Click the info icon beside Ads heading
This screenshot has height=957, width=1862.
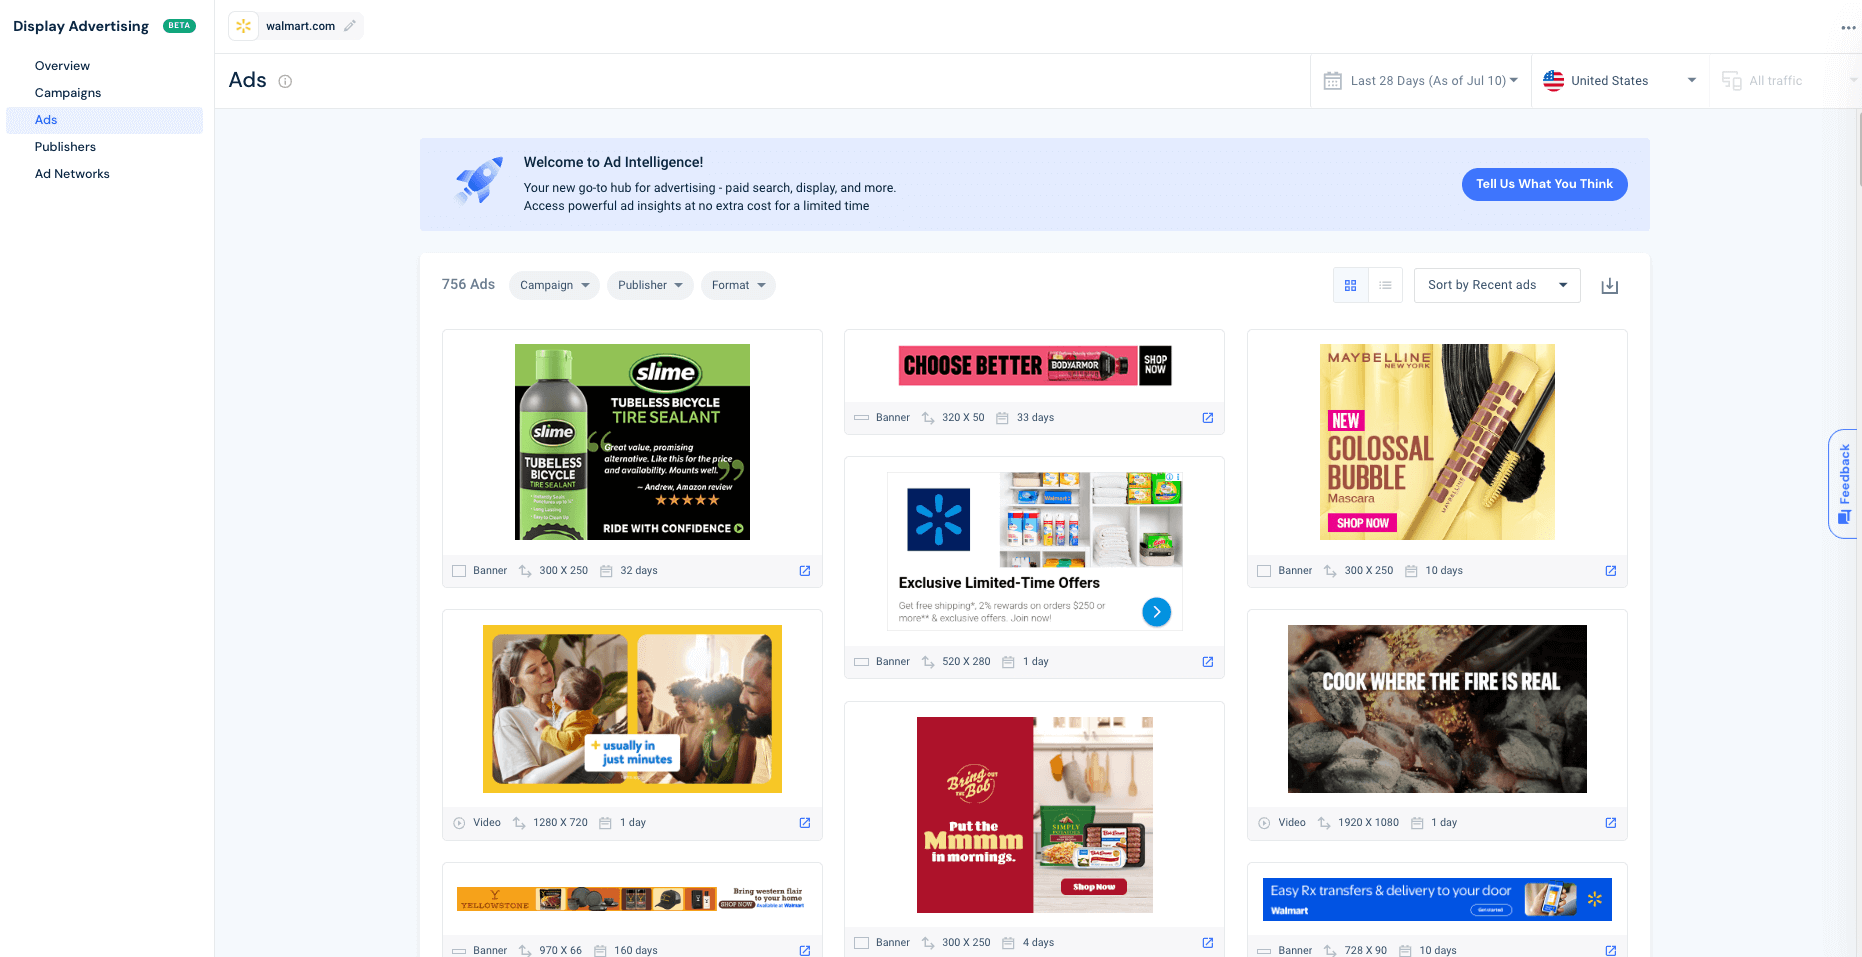pos(285,81)
